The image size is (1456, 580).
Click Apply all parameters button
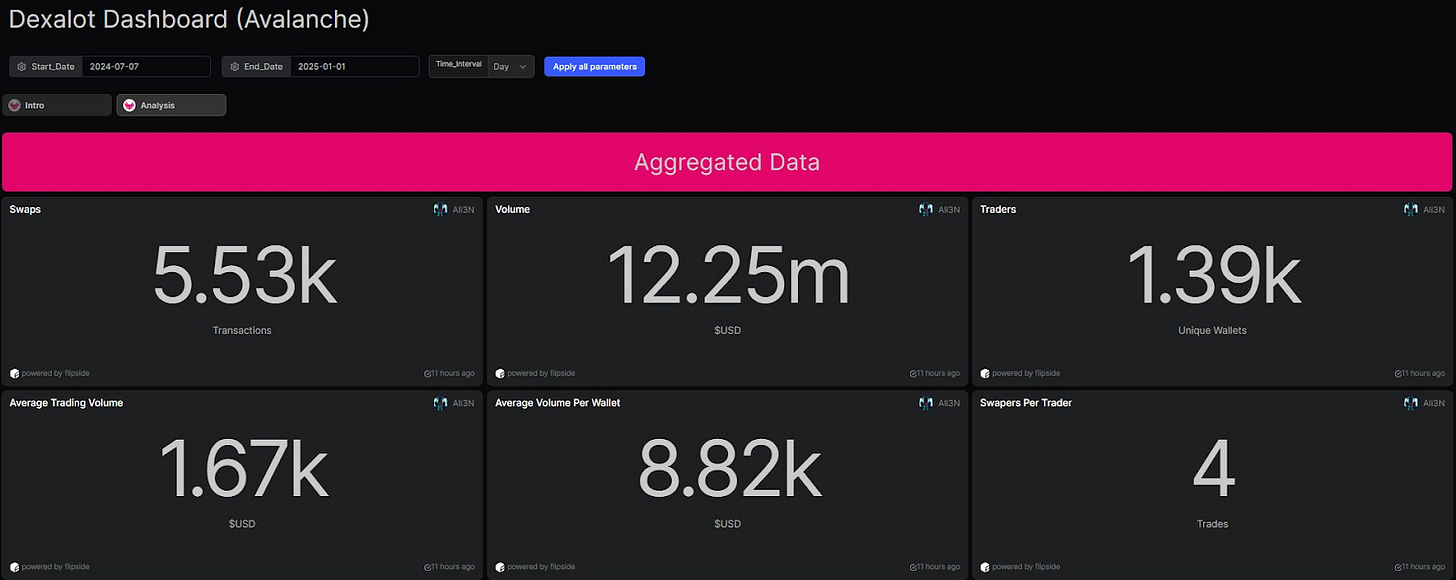point(594,67)
